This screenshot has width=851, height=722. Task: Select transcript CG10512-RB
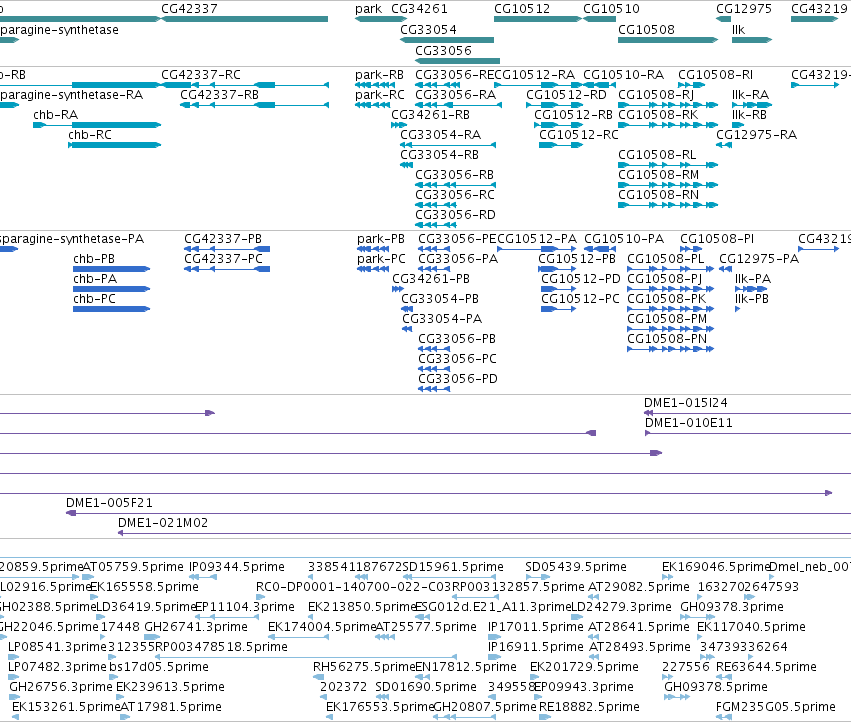(x=574, y=115)
